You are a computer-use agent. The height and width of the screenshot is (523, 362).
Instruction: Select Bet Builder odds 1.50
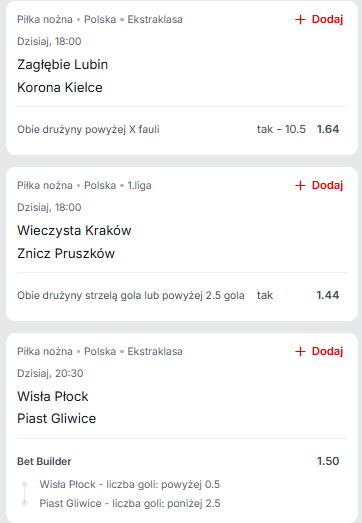click(328, 461)
